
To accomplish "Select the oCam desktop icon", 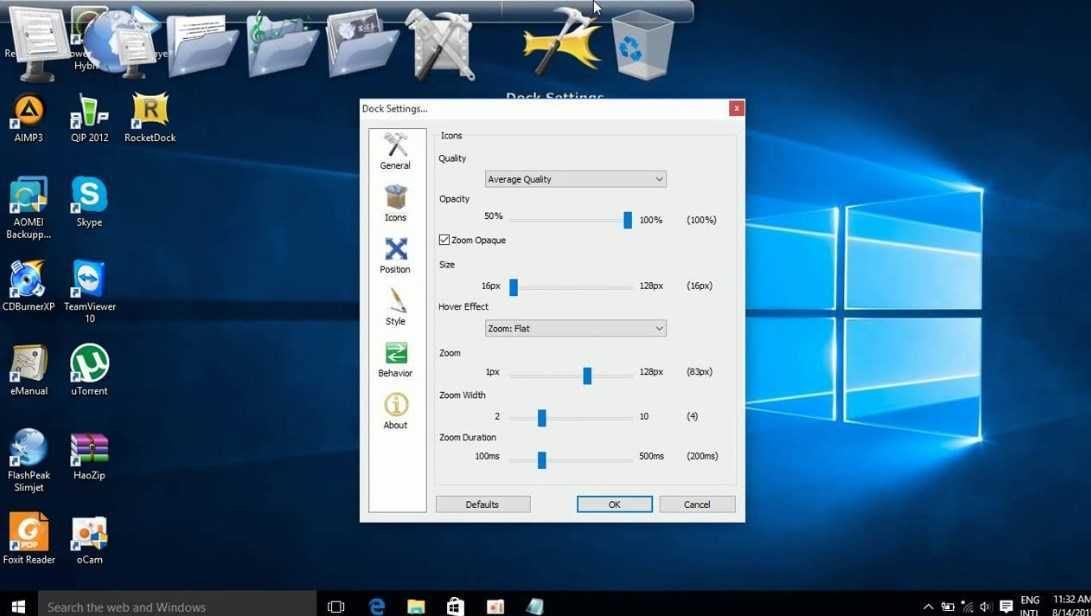I will 90,540.
